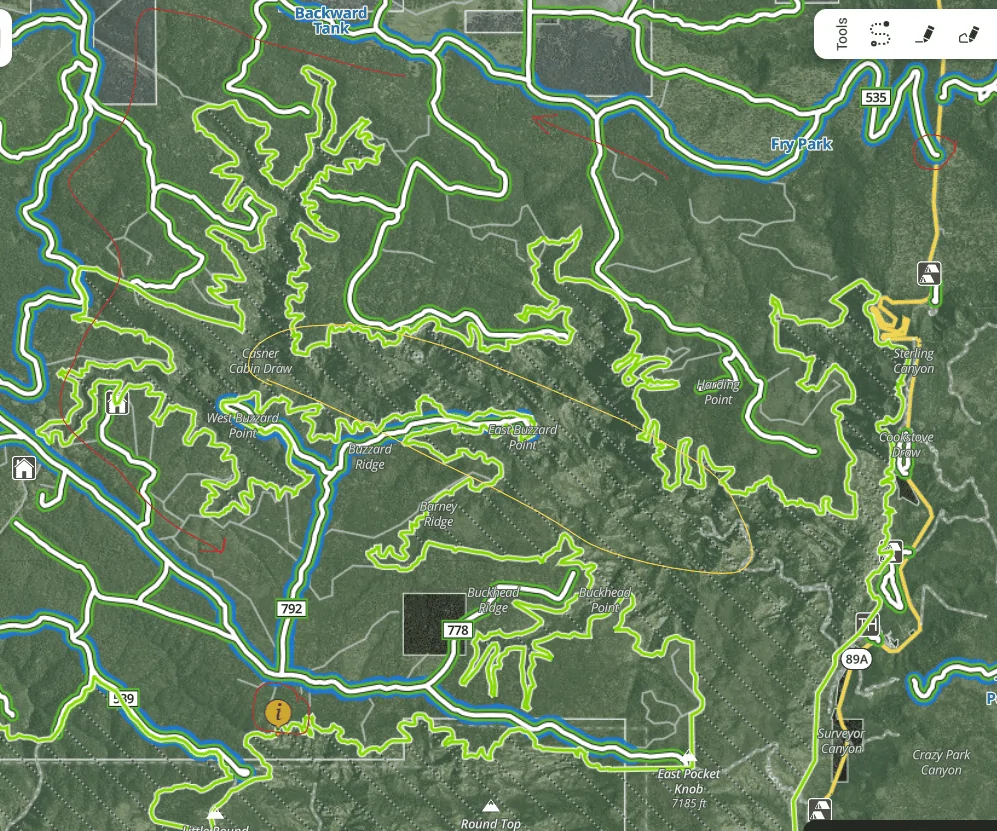Open the Tools panel label
This screenshot has width=997, height=831.
tap(842, 34)
